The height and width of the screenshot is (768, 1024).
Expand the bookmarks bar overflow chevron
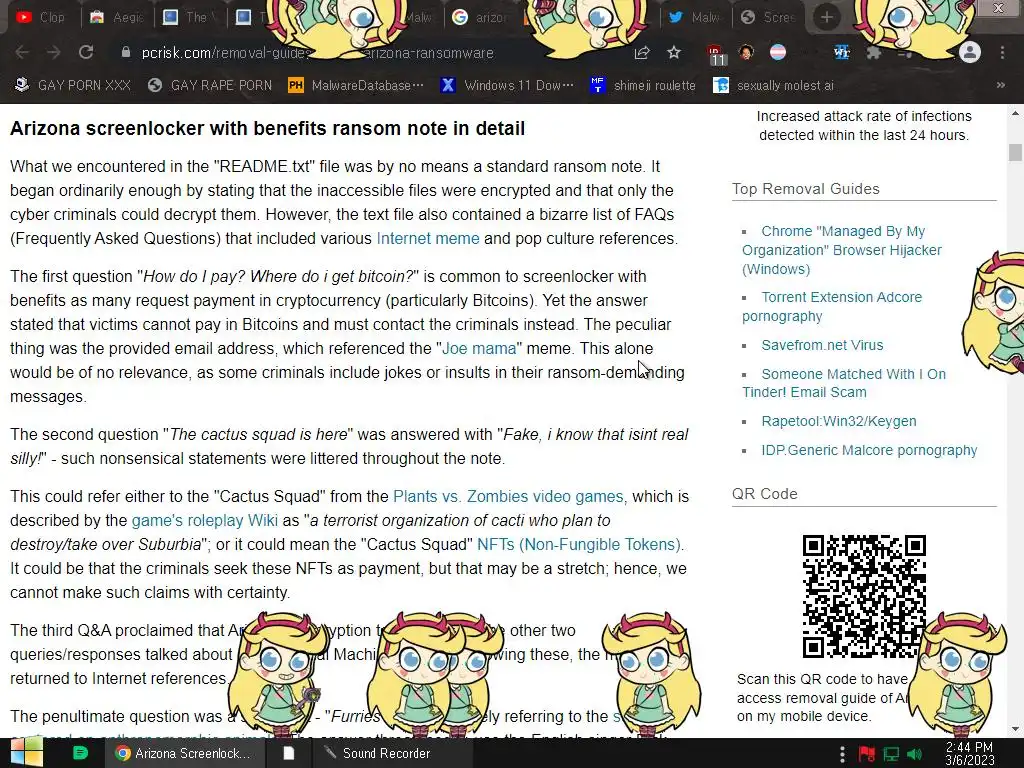(x=1000, y=85)
